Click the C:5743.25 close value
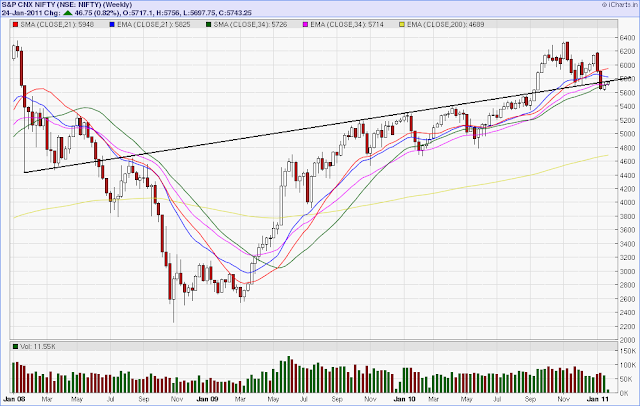640x406 pixels. 235,13
